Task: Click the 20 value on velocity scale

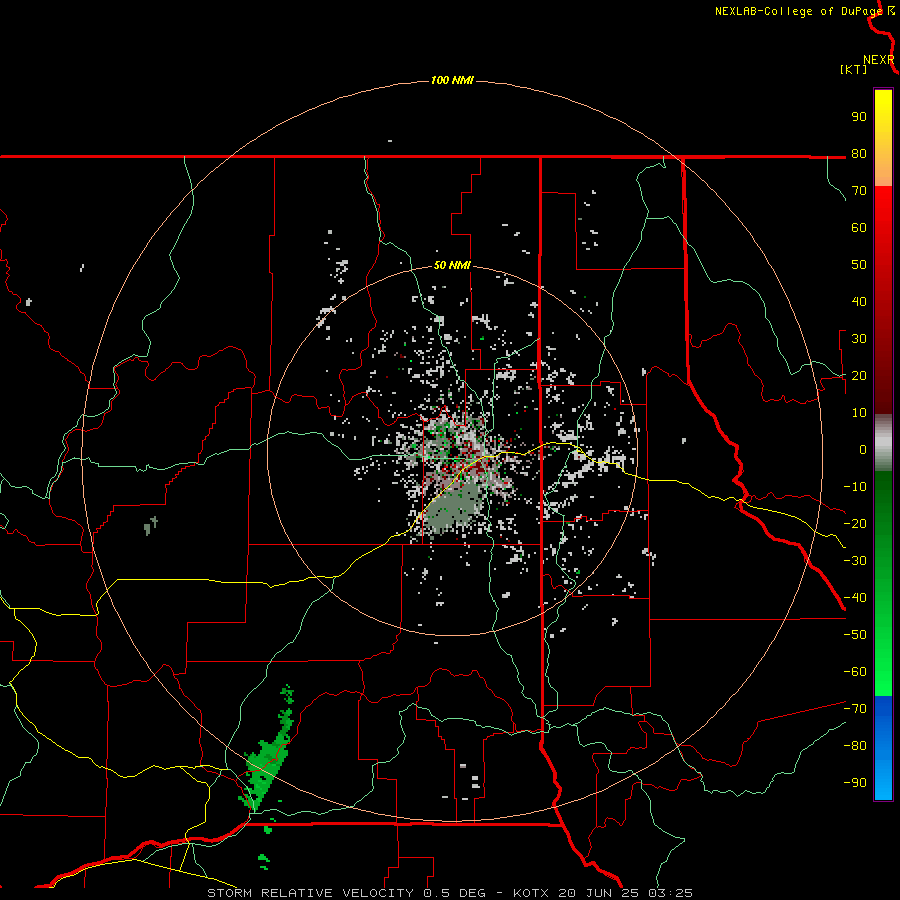Action: click(859, 375)
